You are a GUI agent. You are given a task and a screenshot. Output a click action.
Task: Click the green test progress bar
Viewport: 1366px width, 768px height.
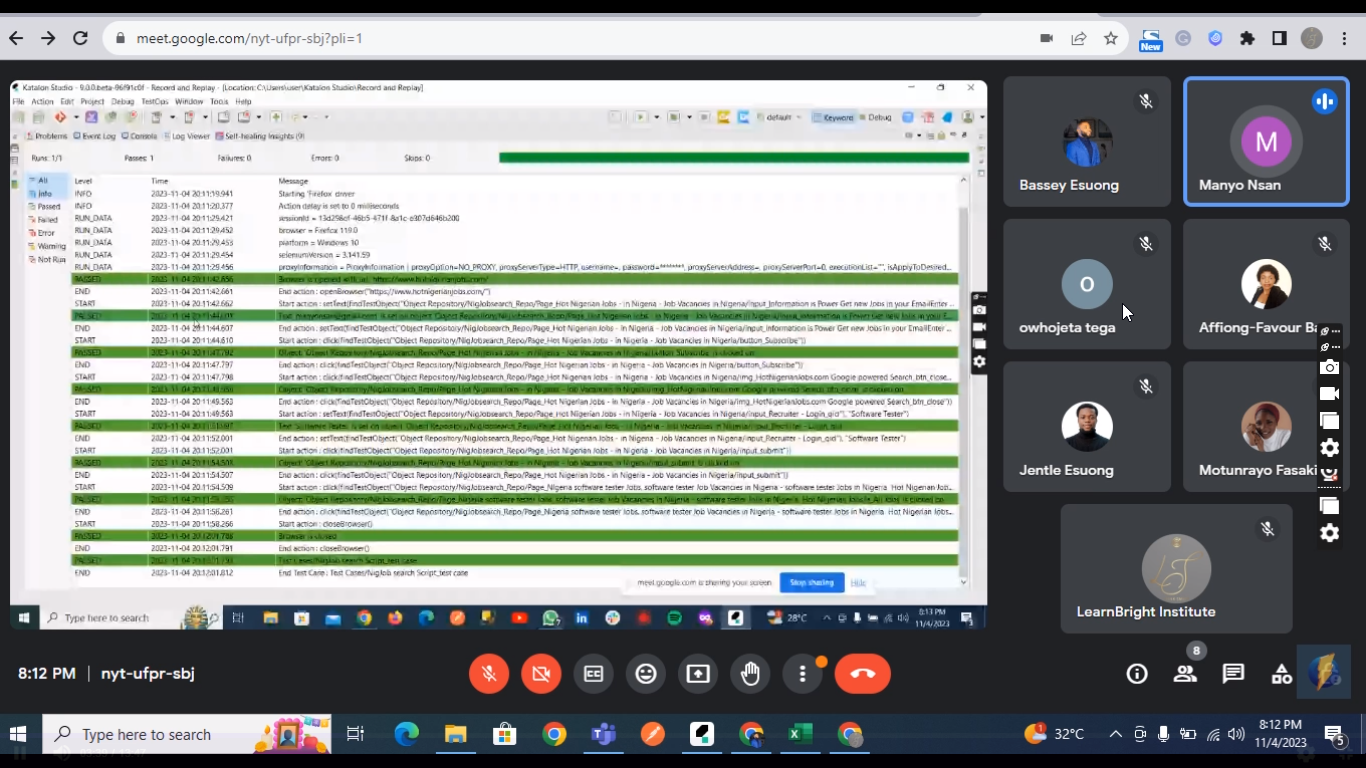tap(734, 157)
